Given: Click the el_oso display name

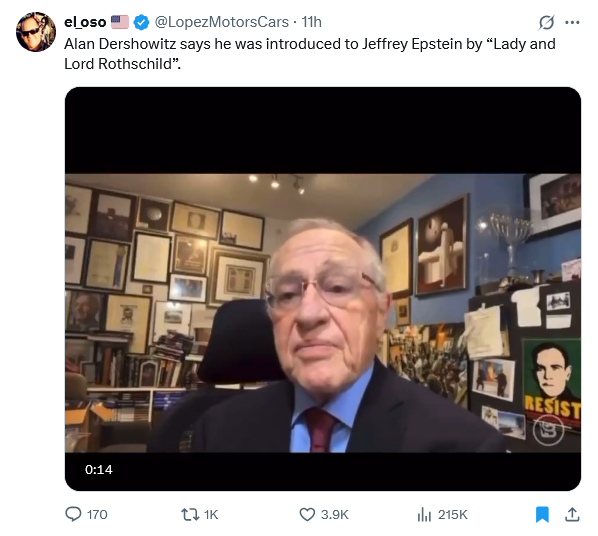Looking at the screenshot, I should point(85,22).
